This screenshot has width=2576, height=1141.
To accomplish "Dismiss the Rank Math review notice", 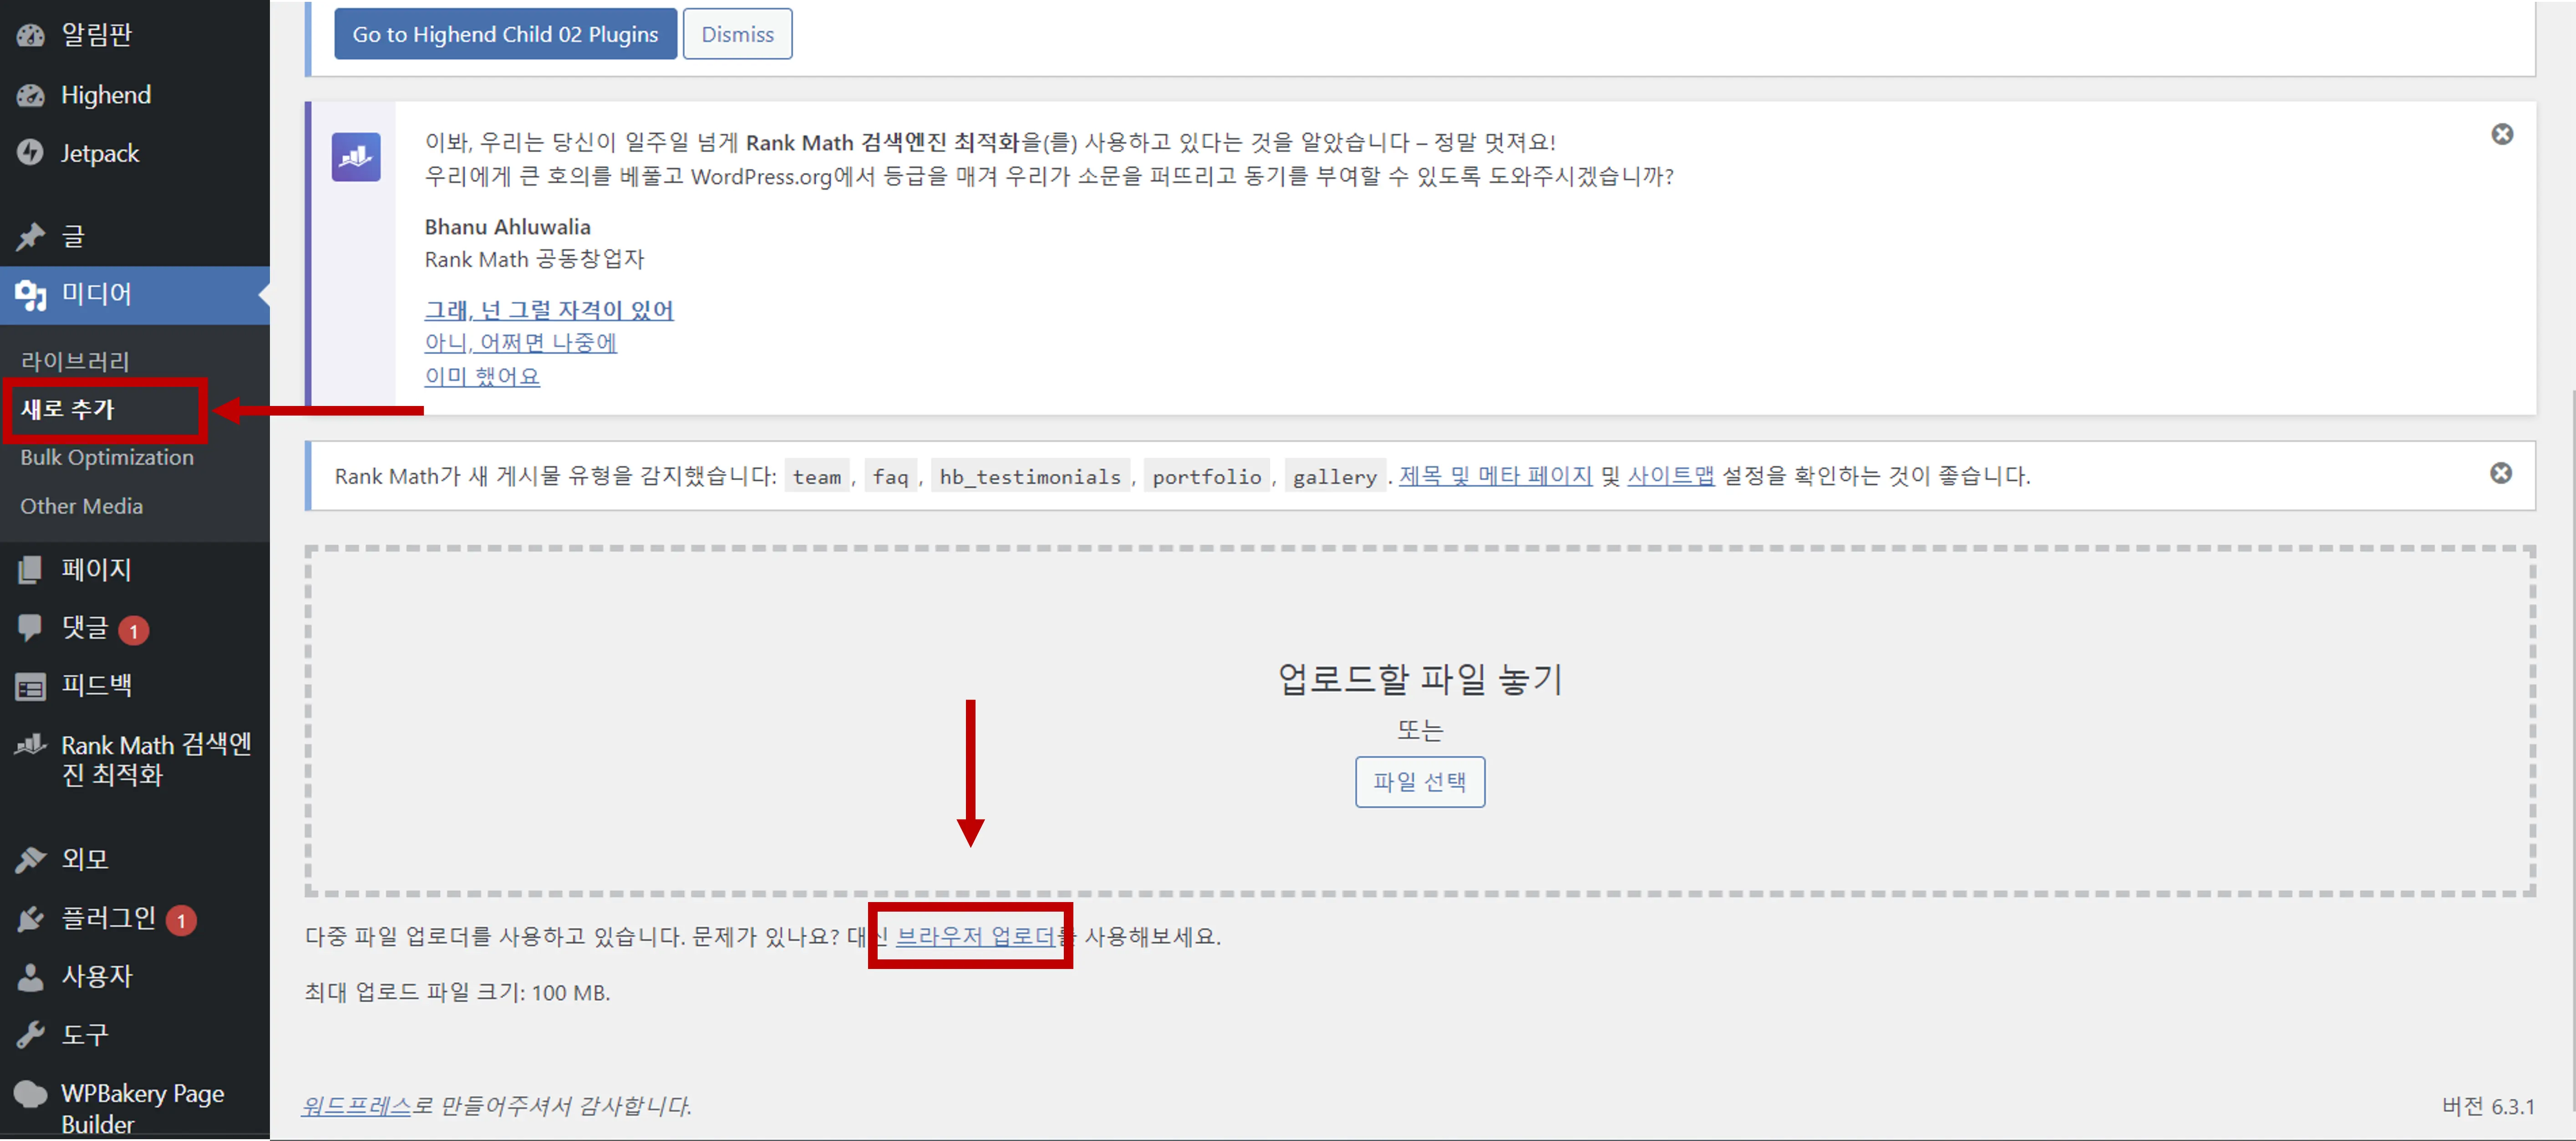I will [2502, 134].
